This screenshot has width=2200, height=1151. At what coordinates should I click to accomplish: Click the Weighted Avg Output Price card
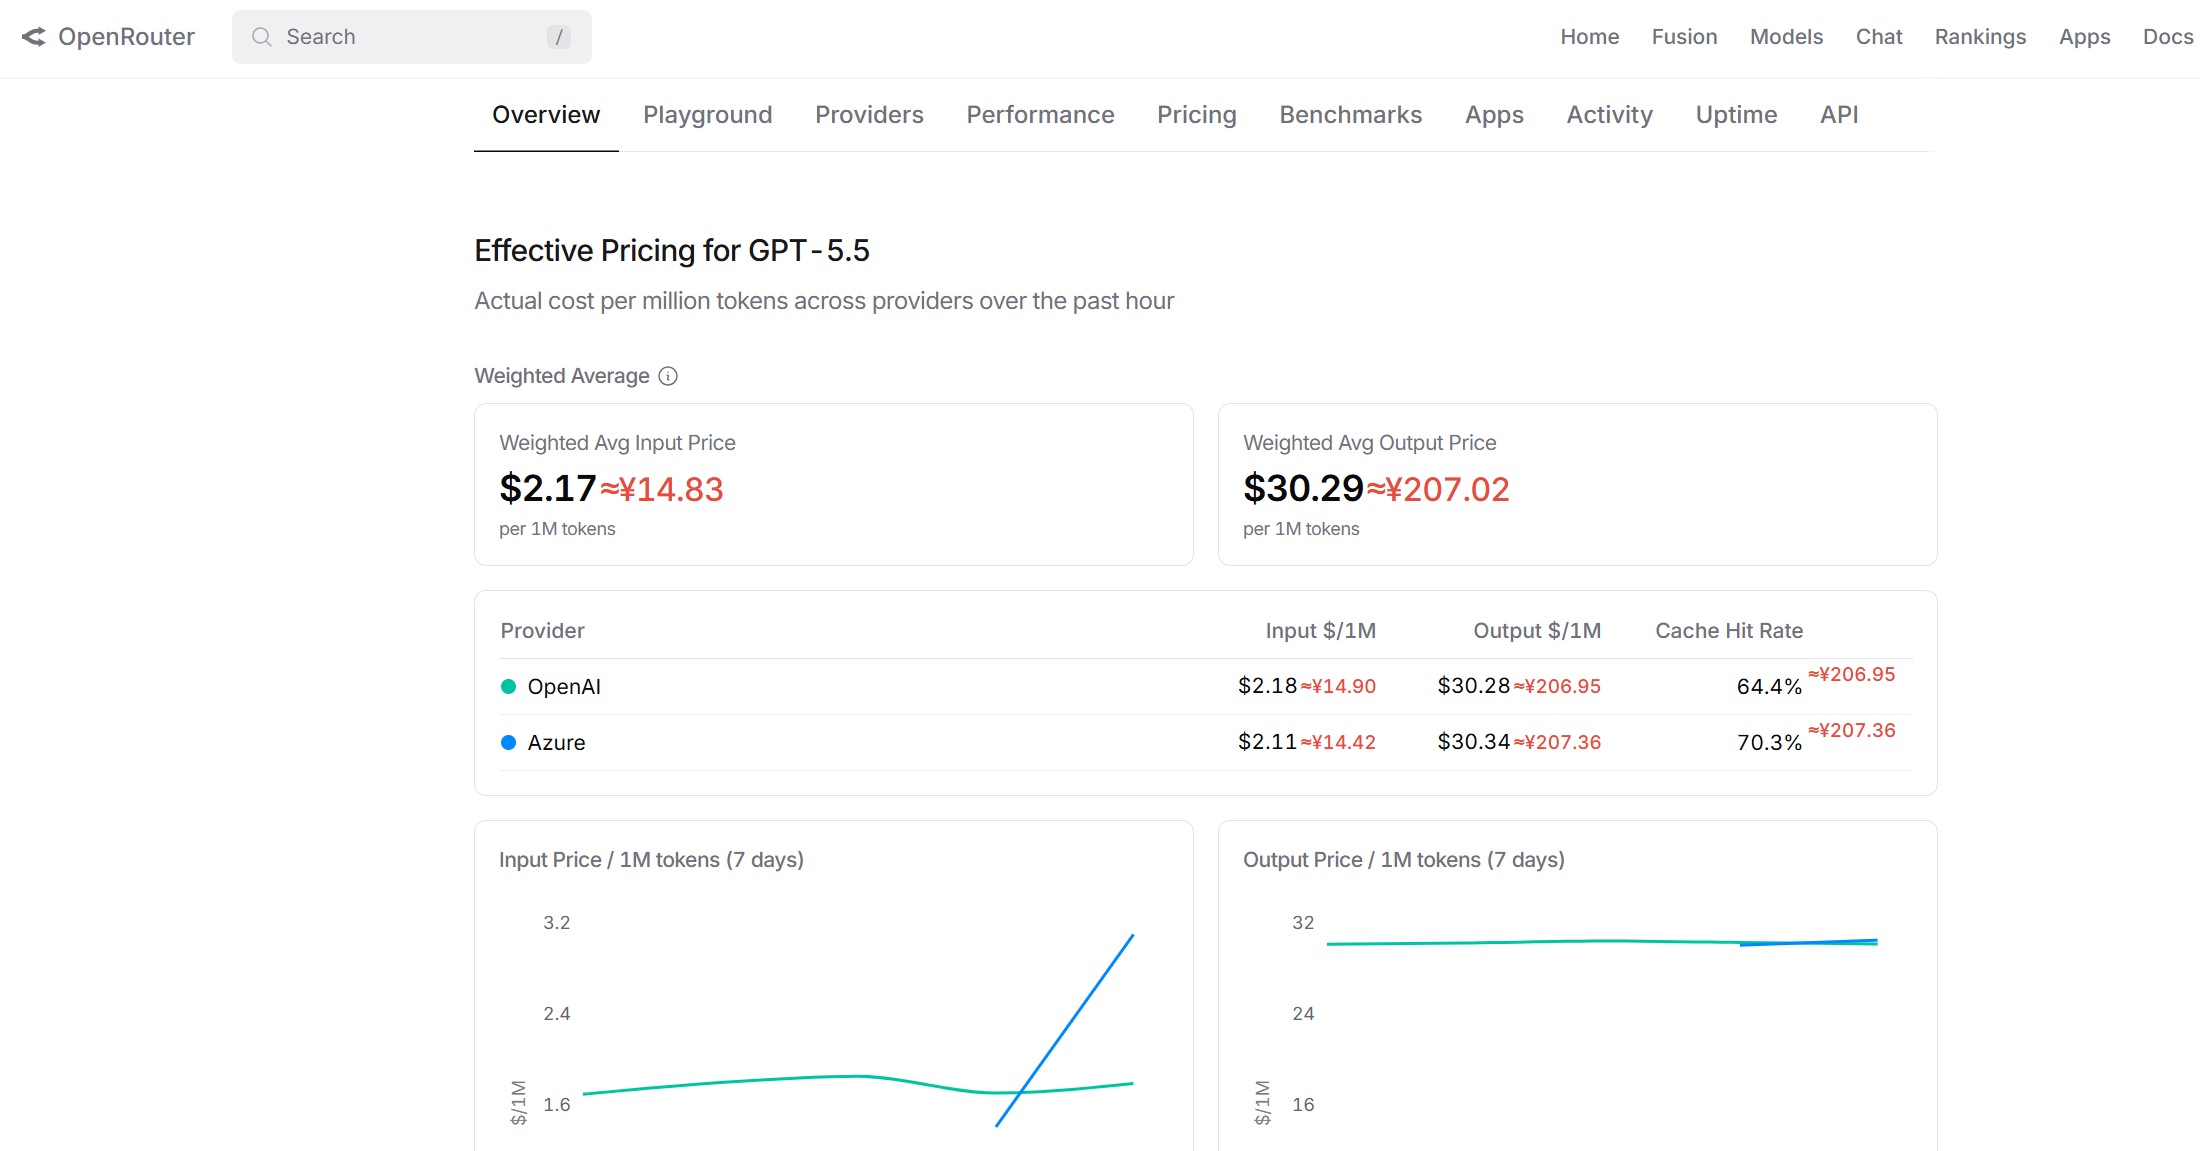(1576, 485)
